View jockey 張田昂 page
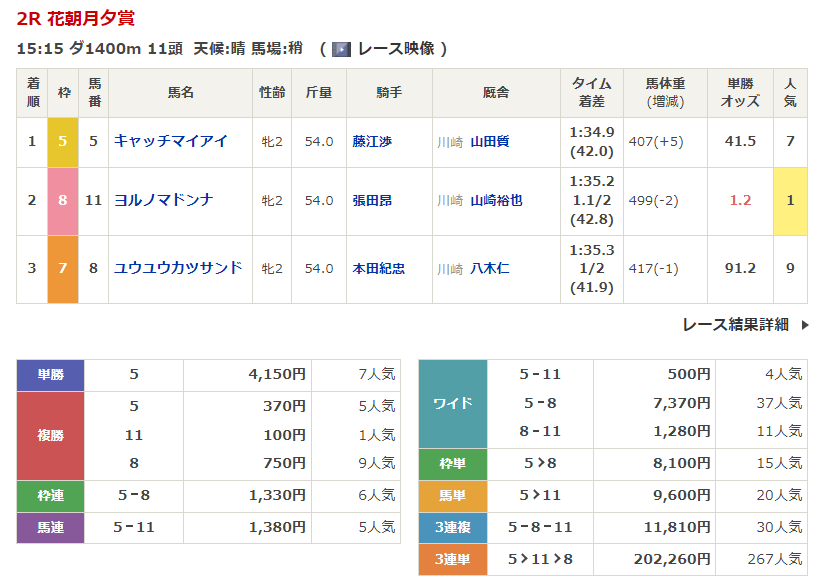The image size is (826, 586). pyautogui.click(x=372, y=200)
